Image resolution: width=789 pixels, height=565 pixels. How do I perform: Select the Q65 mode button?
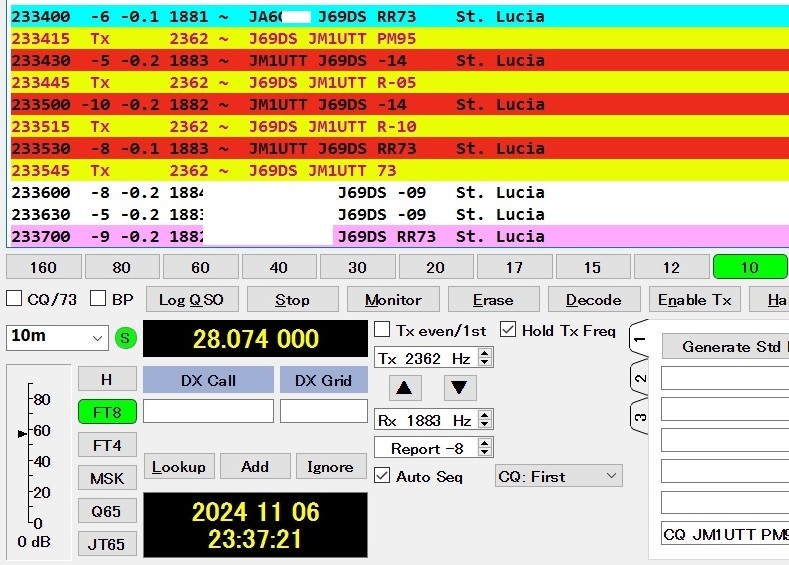[x=107, y=511]
